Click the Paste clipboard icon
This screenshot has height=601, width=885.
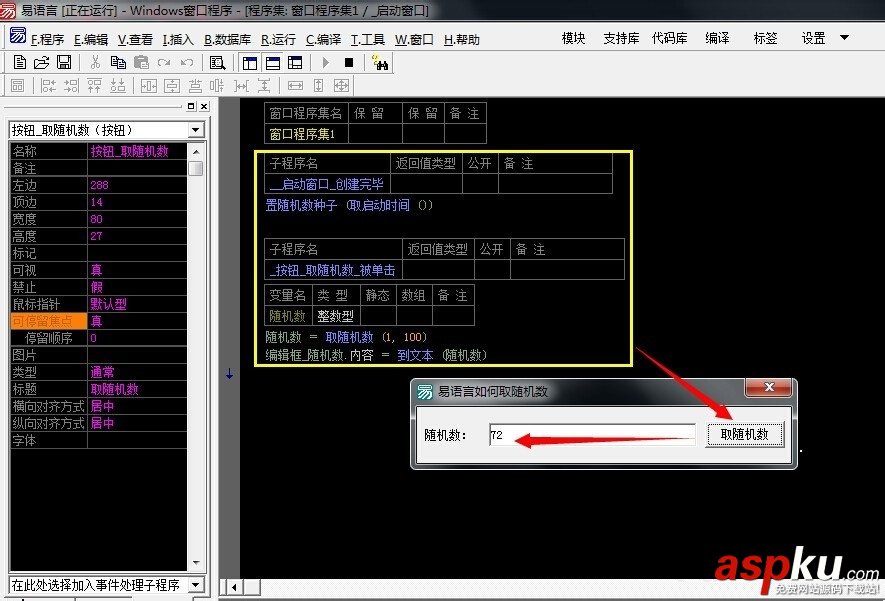pos(141,63)
